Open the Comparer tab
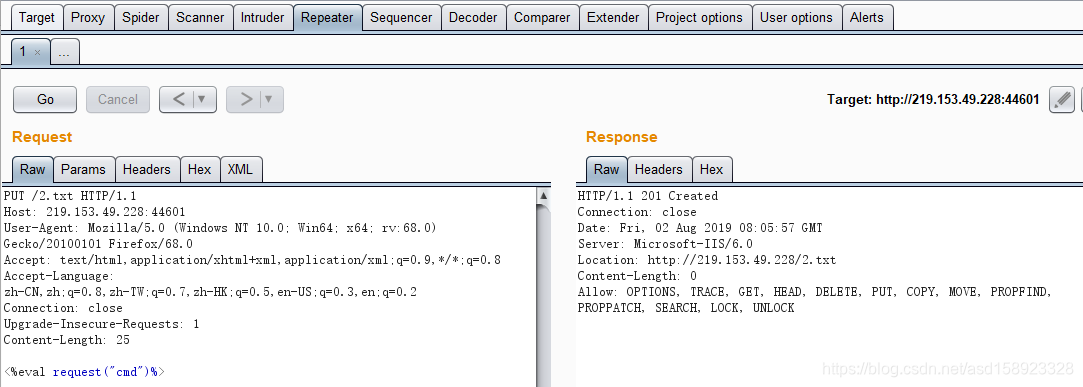This screenshot has width=1083, height=387. pyautogui.click(x=542, y=17)
